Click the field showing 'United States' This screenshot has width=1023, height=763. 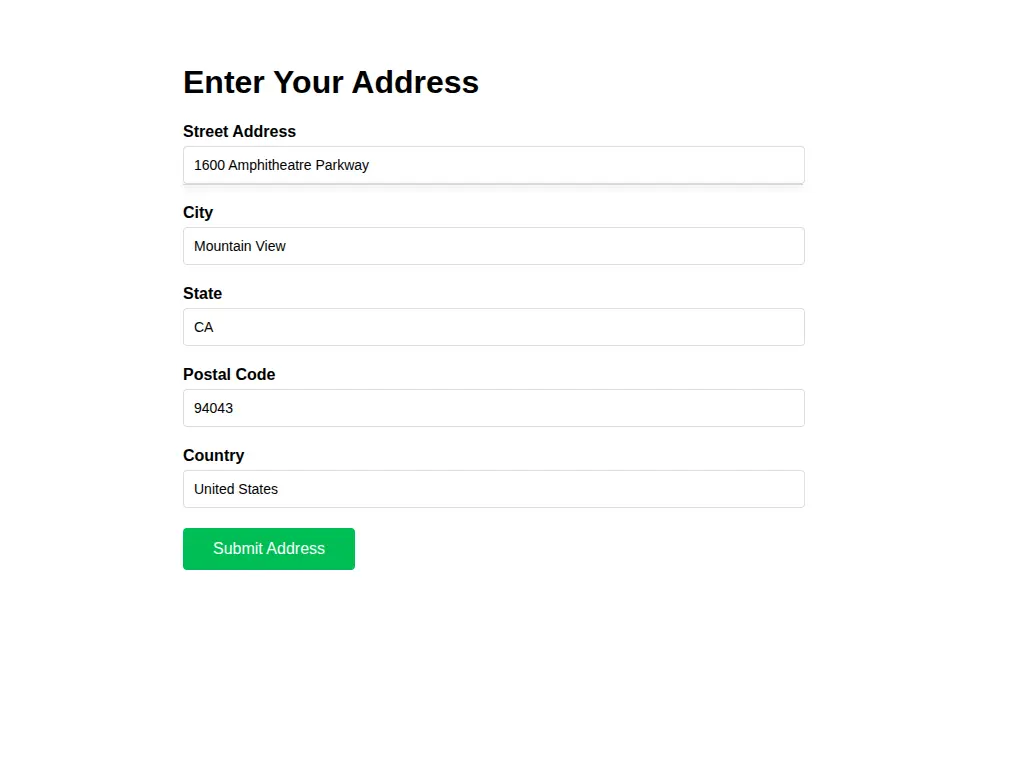[235, 489]
